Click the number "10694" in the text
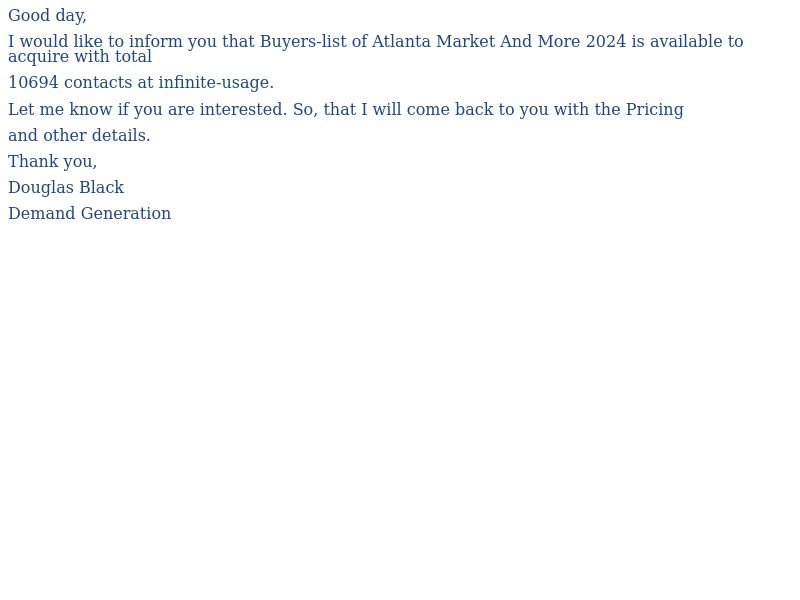This screenshot has height=600, width=800. [x=33, y=83]
